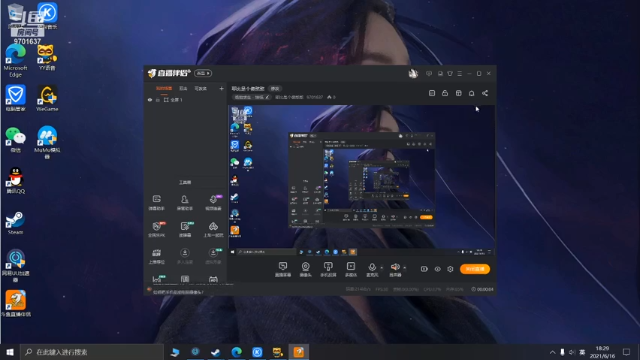Open the MuMu emulator desktop shortcut
This screenshot has height=360, width=640.
pyautogui.click(x=47, y=142)
